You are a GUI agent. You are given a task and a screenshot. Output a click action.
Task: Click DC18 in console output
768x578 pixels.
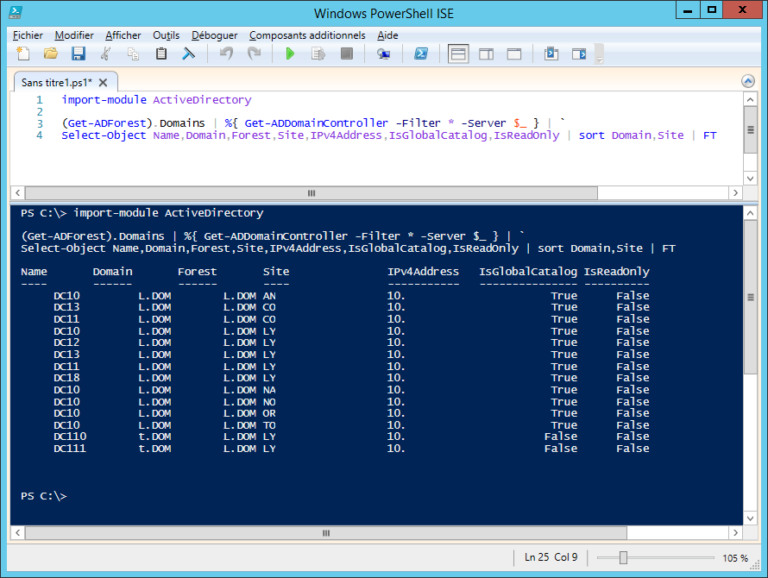(x=67, y=378)
